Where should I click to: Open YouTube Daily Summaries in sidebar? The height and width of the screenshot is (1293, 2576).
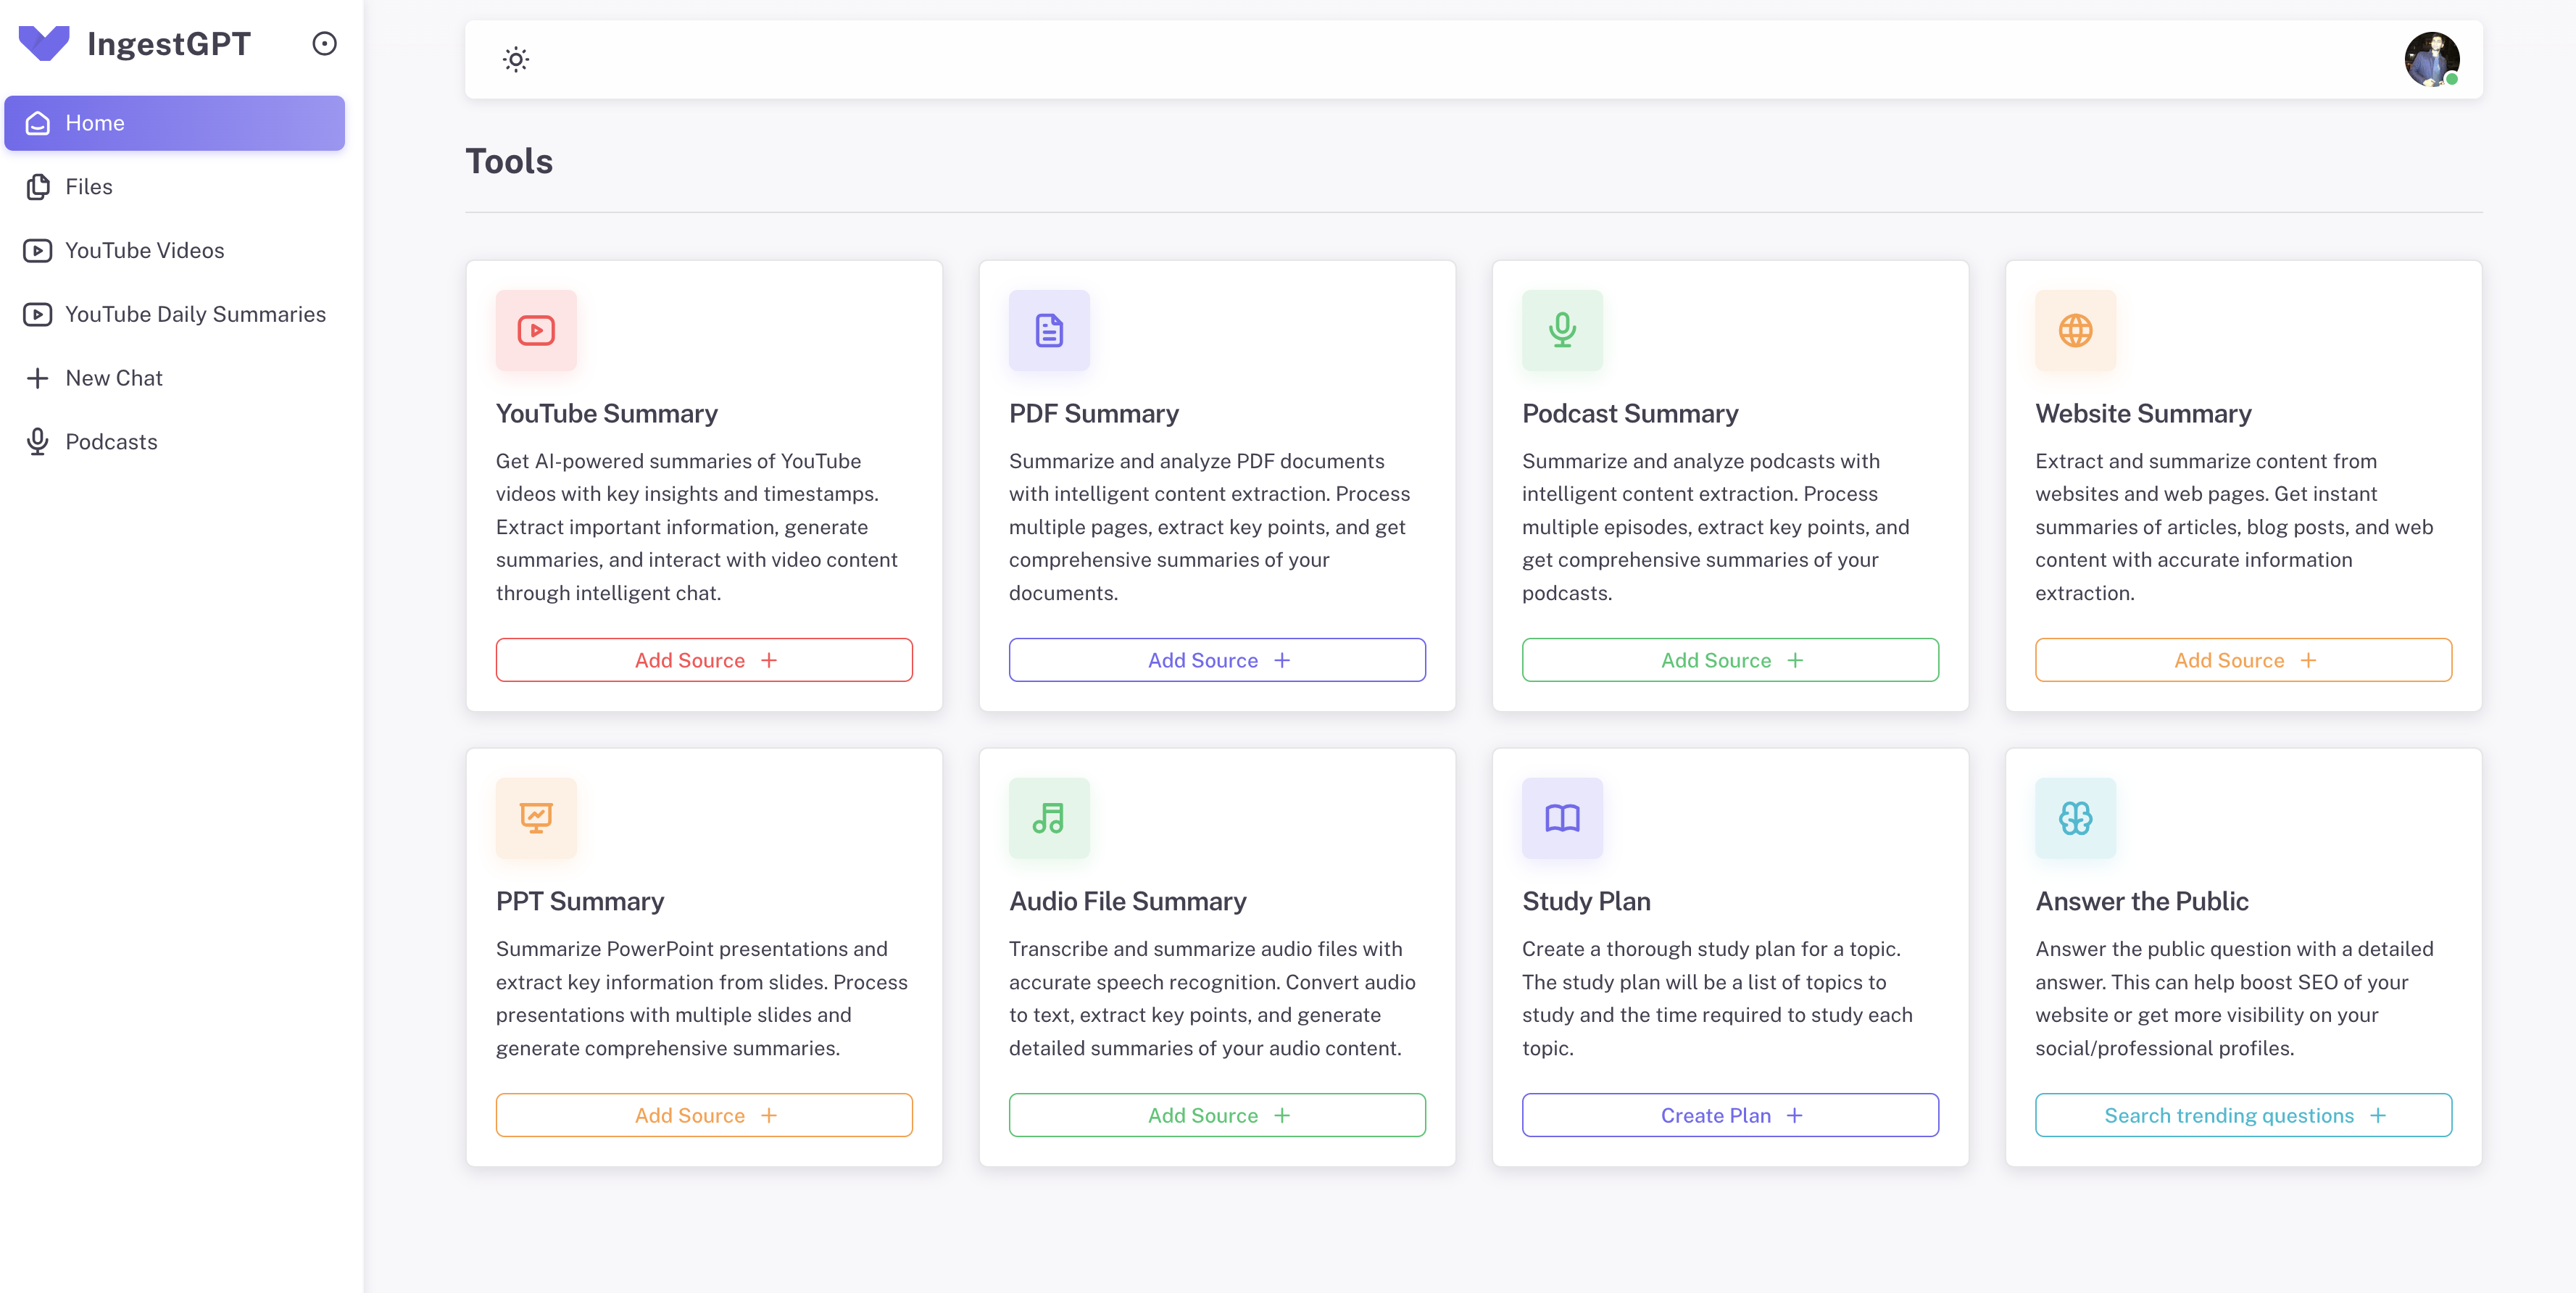[195, 315]
